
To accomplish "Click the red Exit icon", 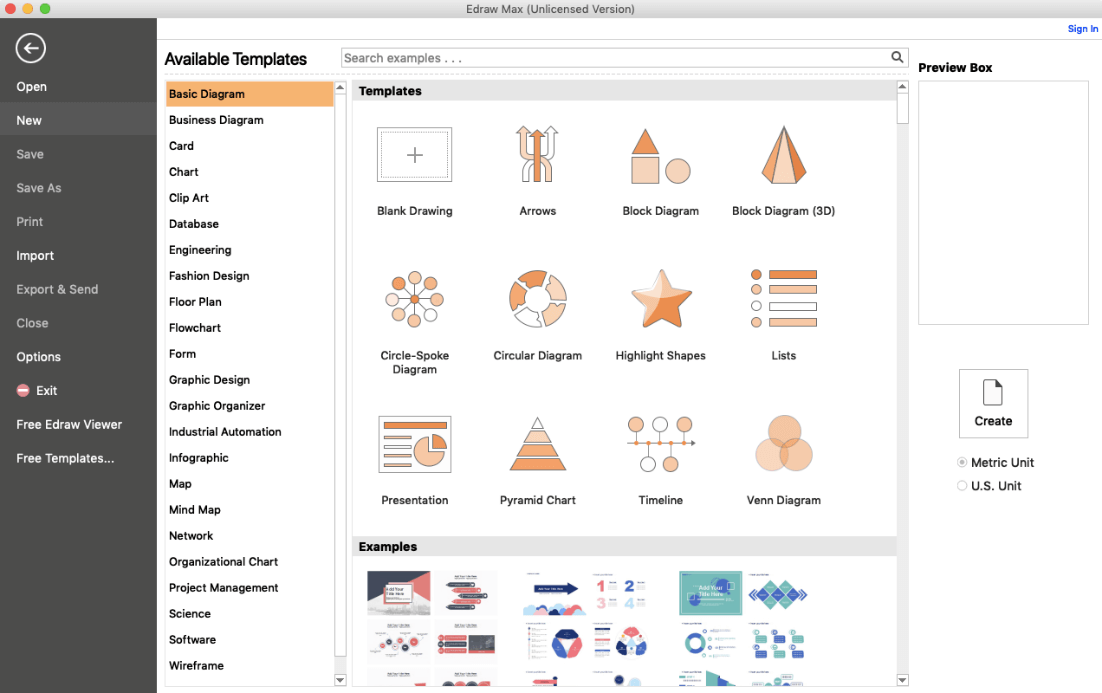I will coord(23,390).
